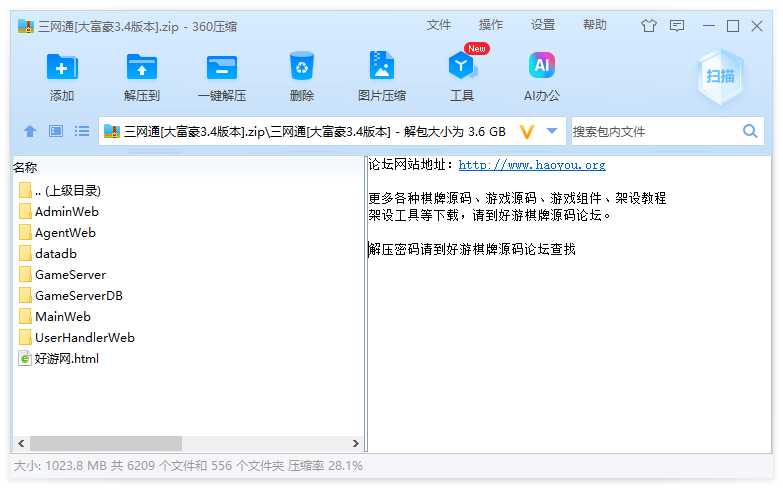Click the 删除 (Delete) recycle bin icon
Viewport: 783px width, 488px height.
click(302, 66)
